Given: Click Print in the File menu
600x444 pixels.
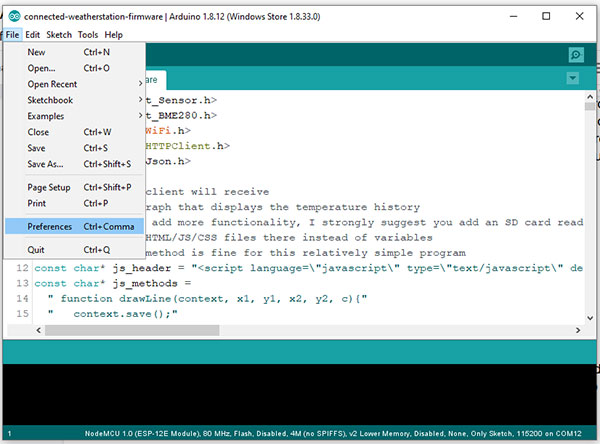Looking at the screenshot, I should [37, 203].
